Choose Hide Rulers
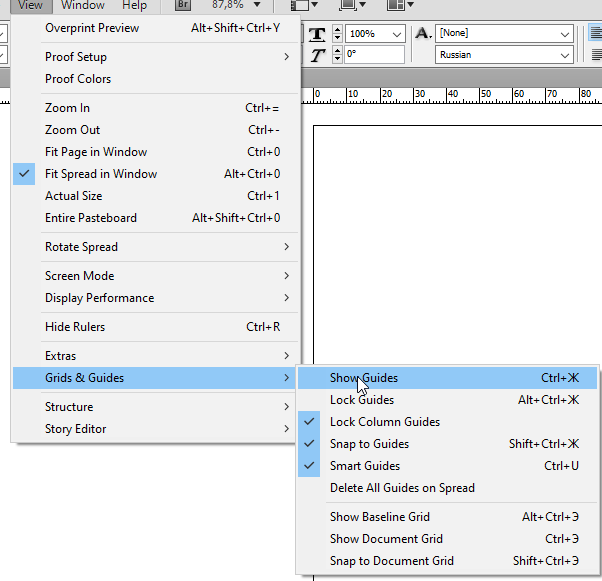The width and height of the screenshot is (602, 581). coord(156,327)
